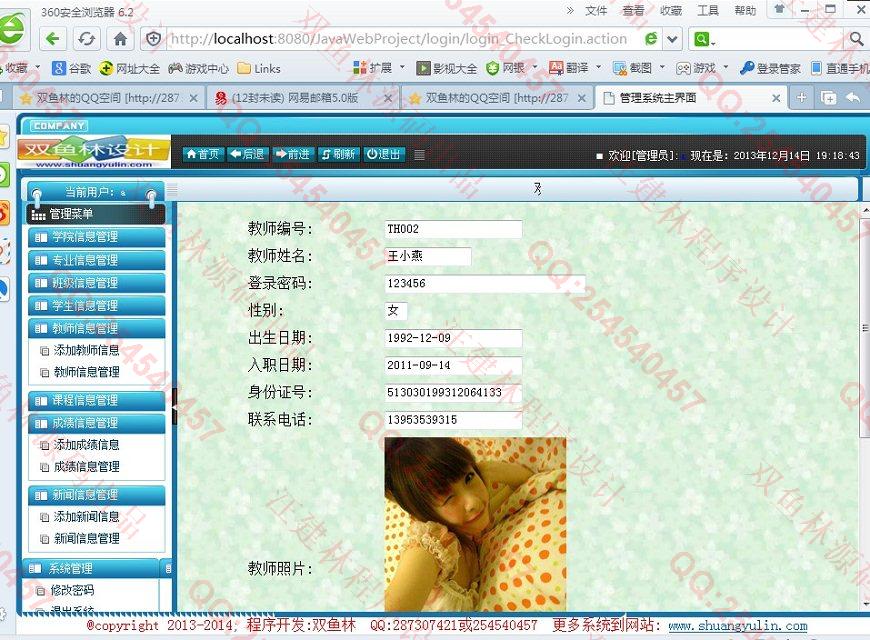Viewport: 870px width, 640px height.
Task: Collapse the 新闻信息管理 menu section
Action: (x=97, y=495)
